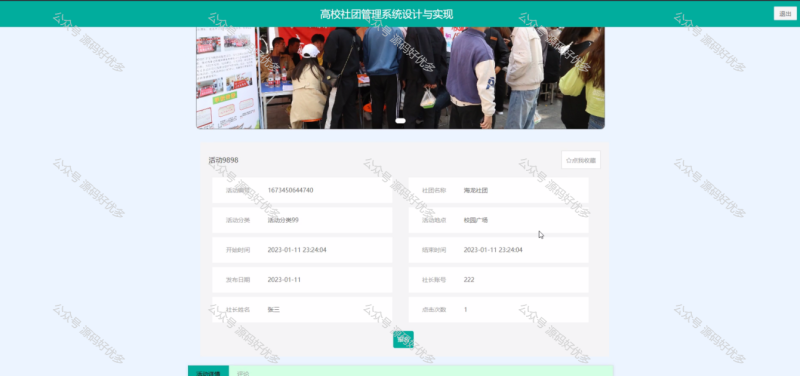800x376 pixels.
Task: Click the category value 活动分类99
Action: (x=283, y=220)
